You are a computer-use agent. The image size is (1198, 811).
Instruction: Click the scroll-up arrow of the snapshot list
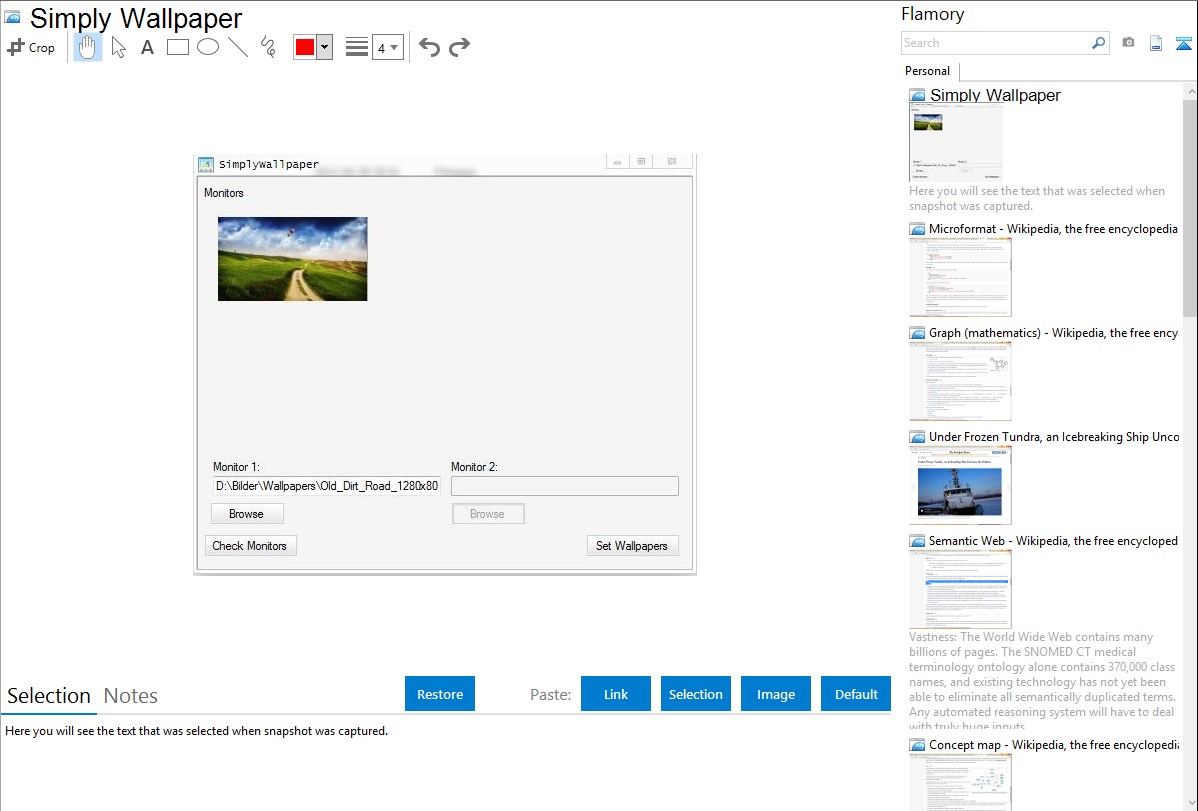click(1190, 92)
